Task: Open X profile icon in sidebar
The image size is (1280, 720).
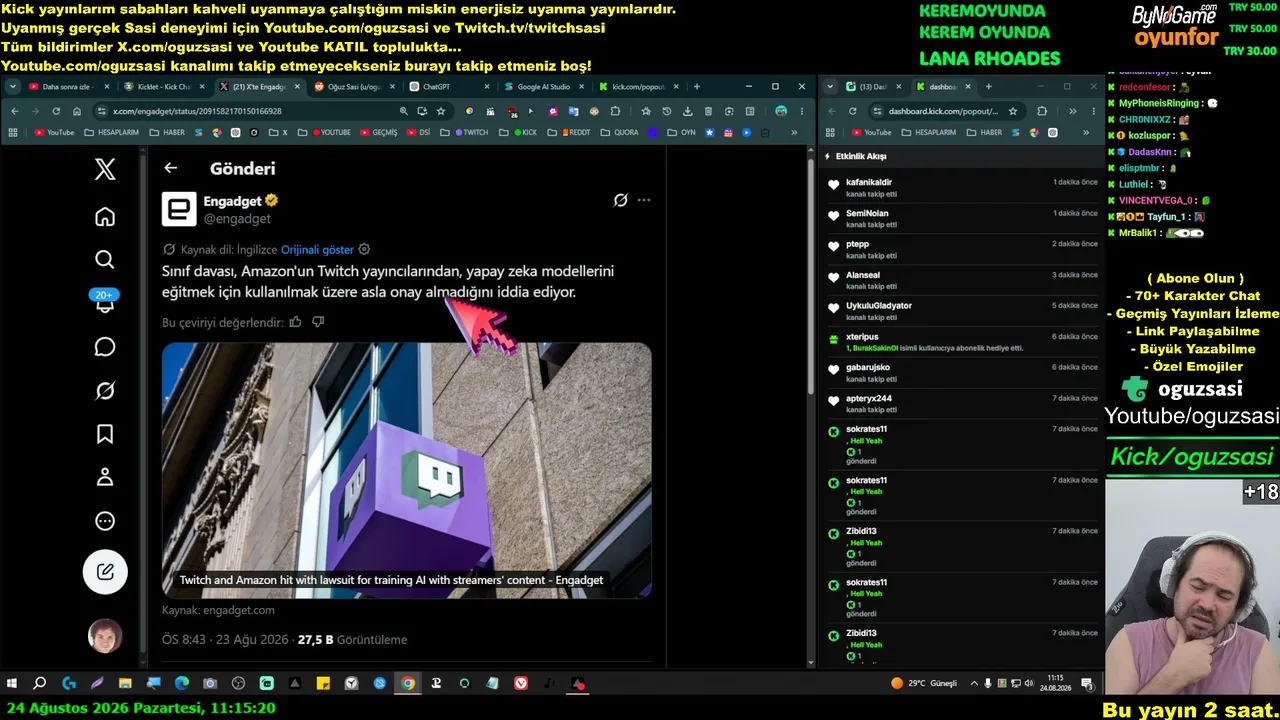Action: [105, 477]
